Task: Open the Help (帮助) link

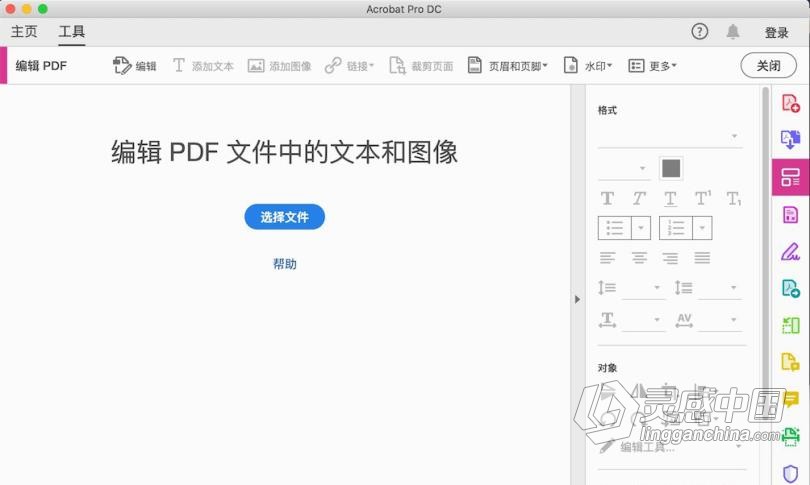Action: tap(285, 264)
